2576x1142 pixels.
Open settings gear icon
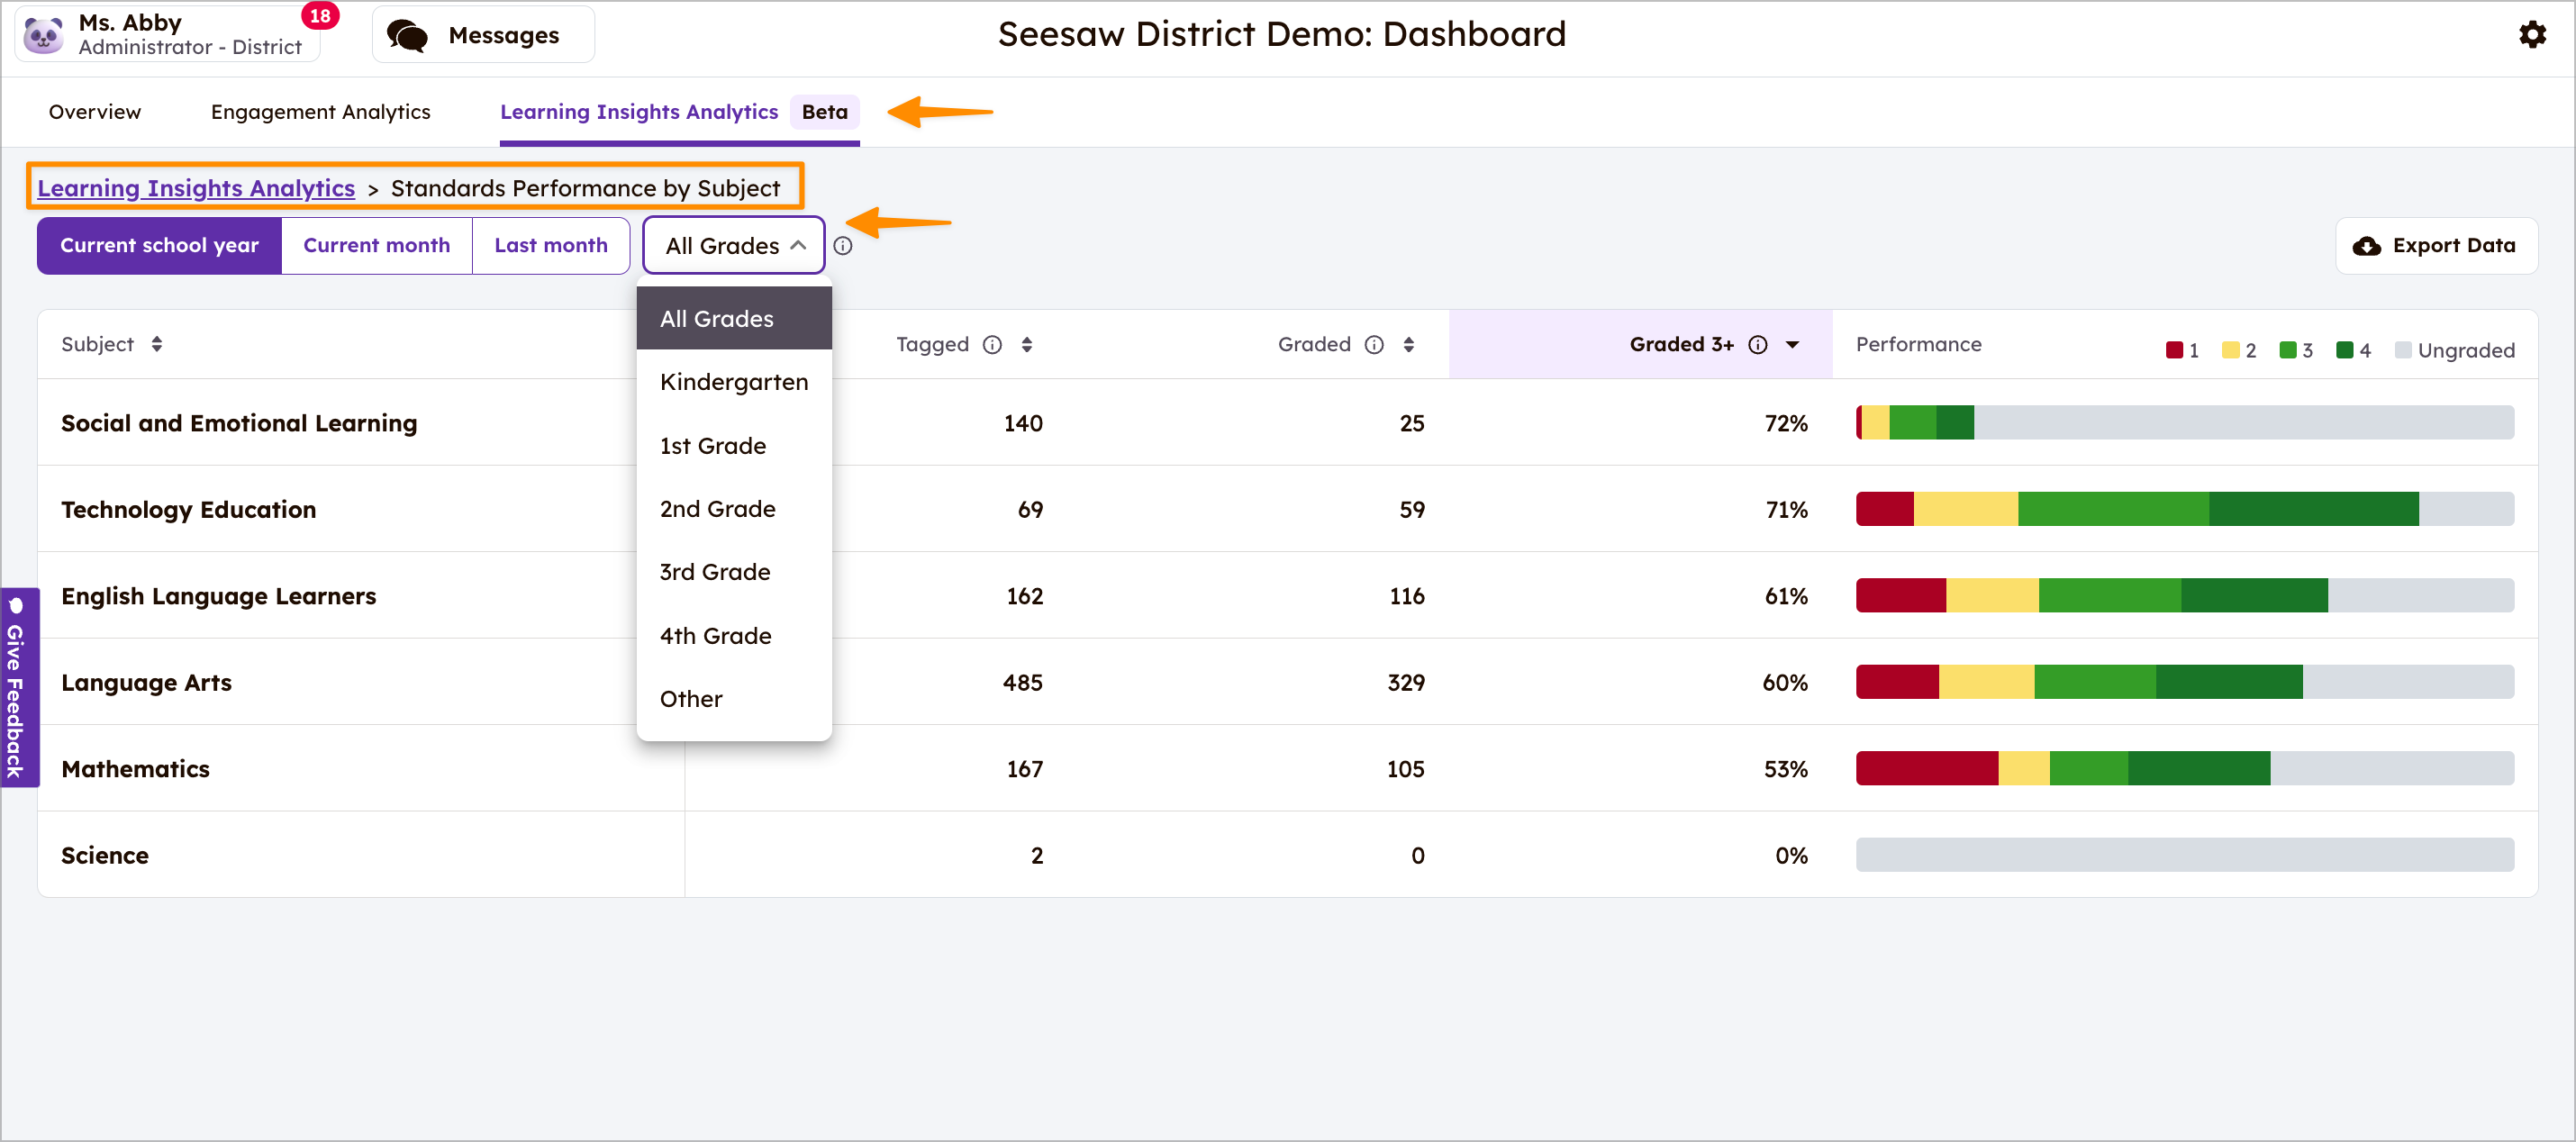pos(2531,35)
